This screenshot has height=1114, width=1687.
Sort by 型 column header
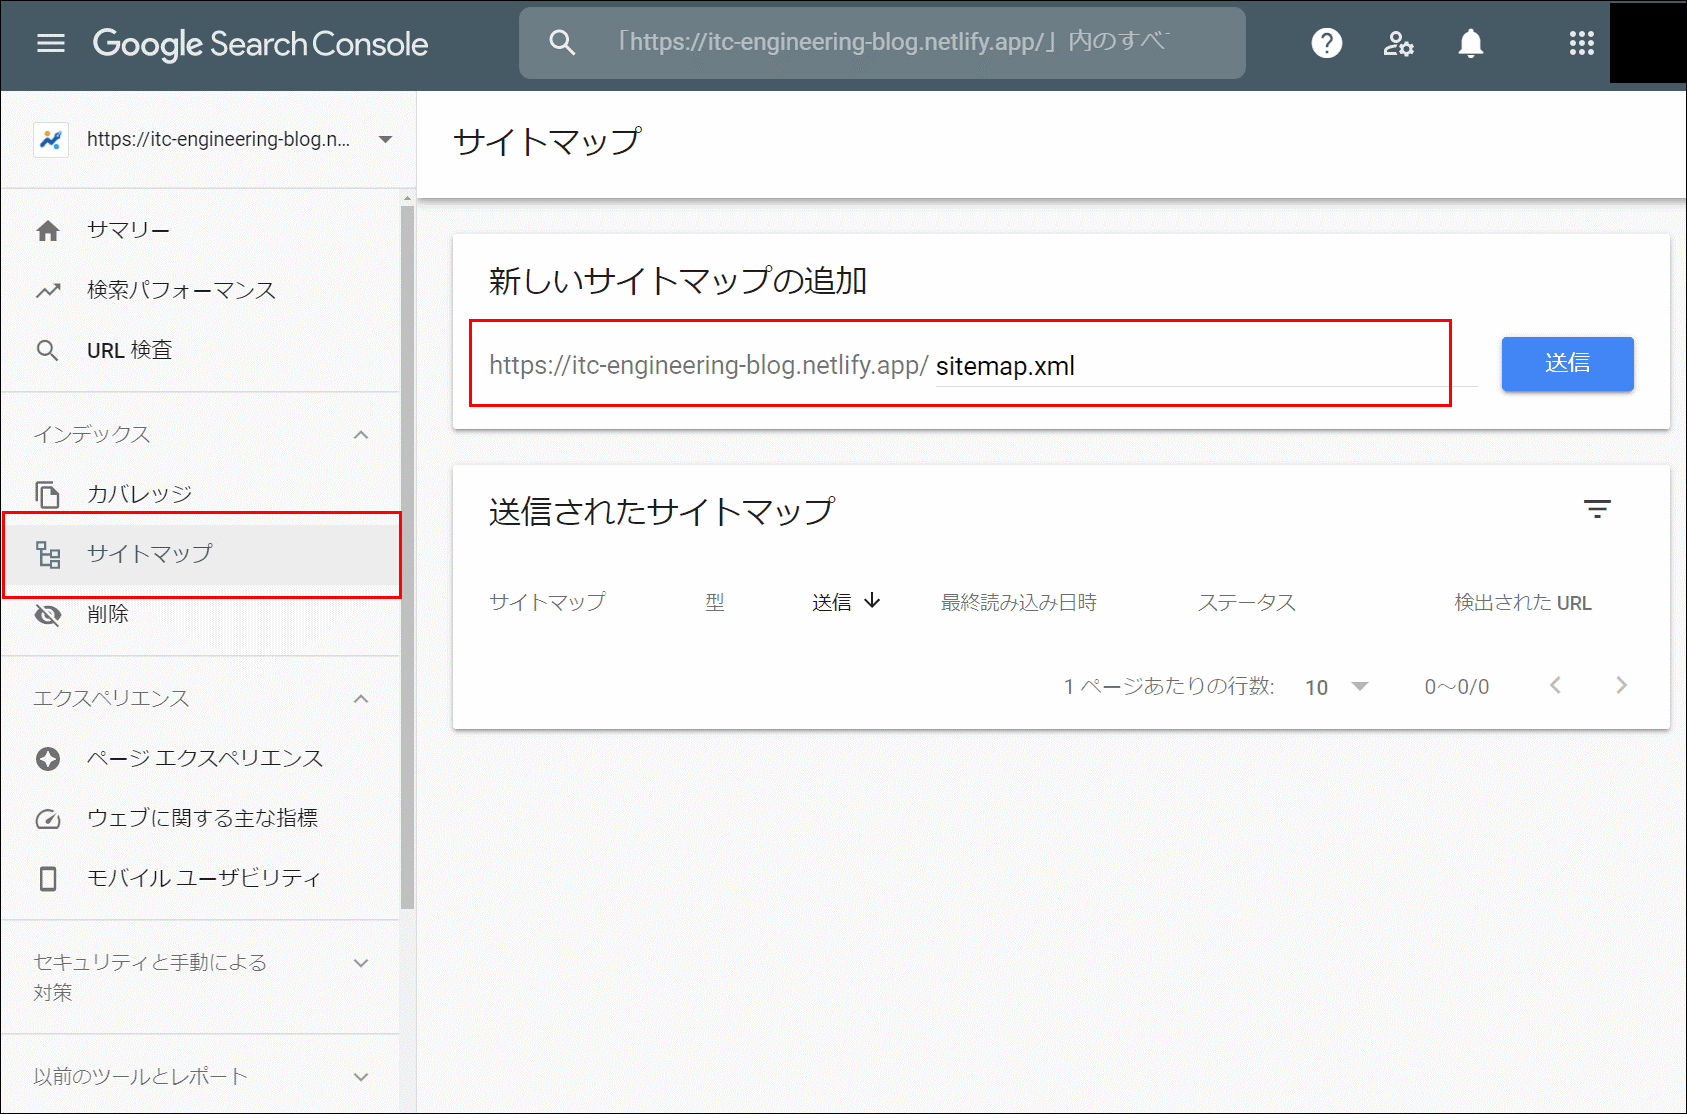coord(715,602)
